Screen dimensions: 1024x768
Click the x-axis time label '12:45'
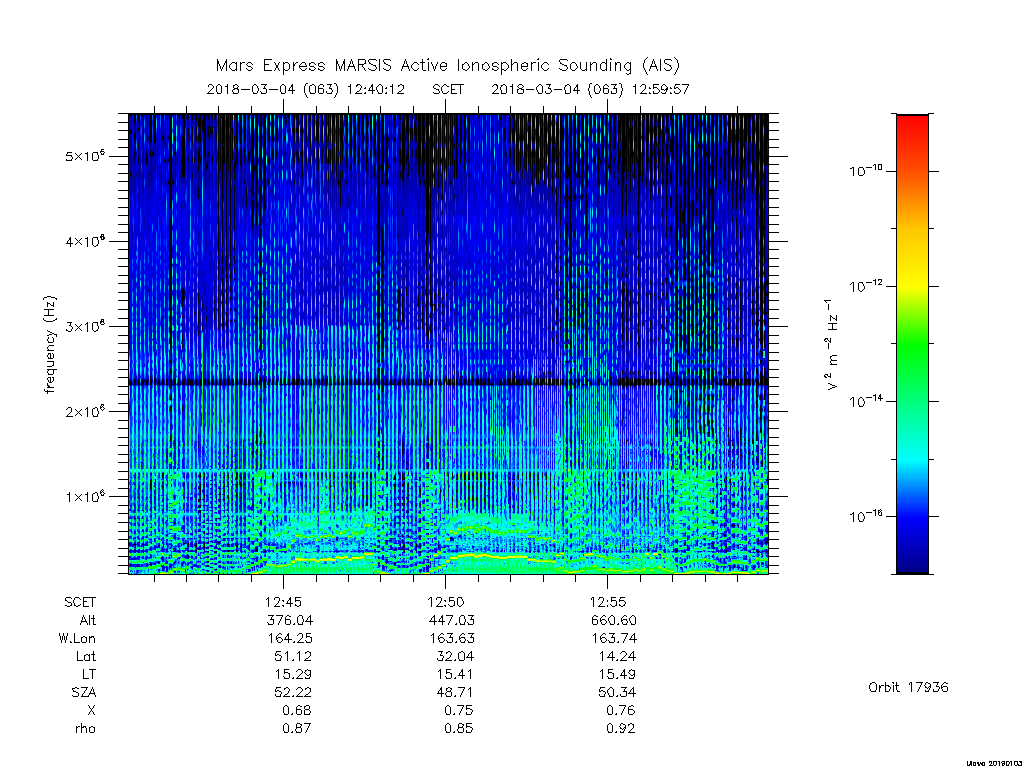[x=283, y=602]
